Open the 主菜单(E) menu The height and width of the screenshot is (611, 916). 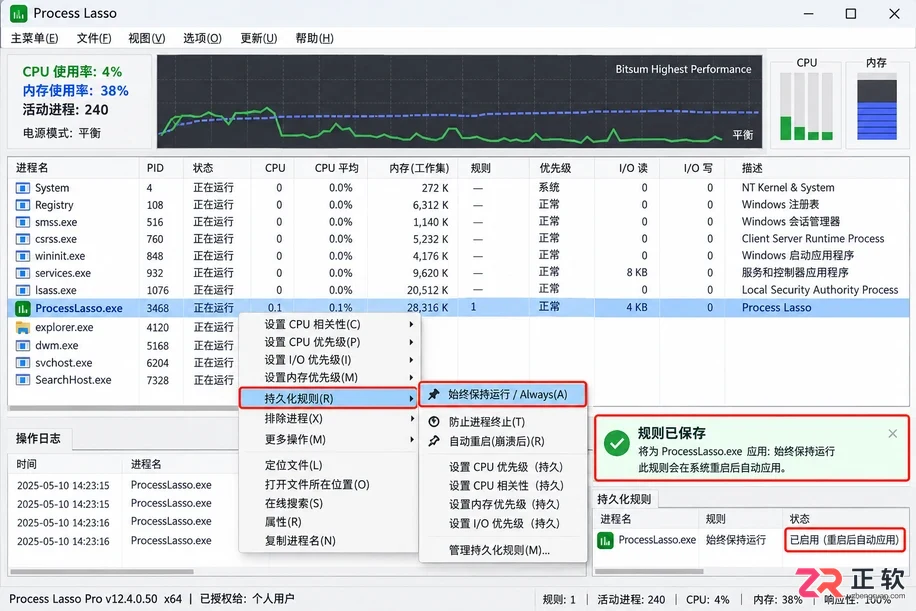pos(34,38)
